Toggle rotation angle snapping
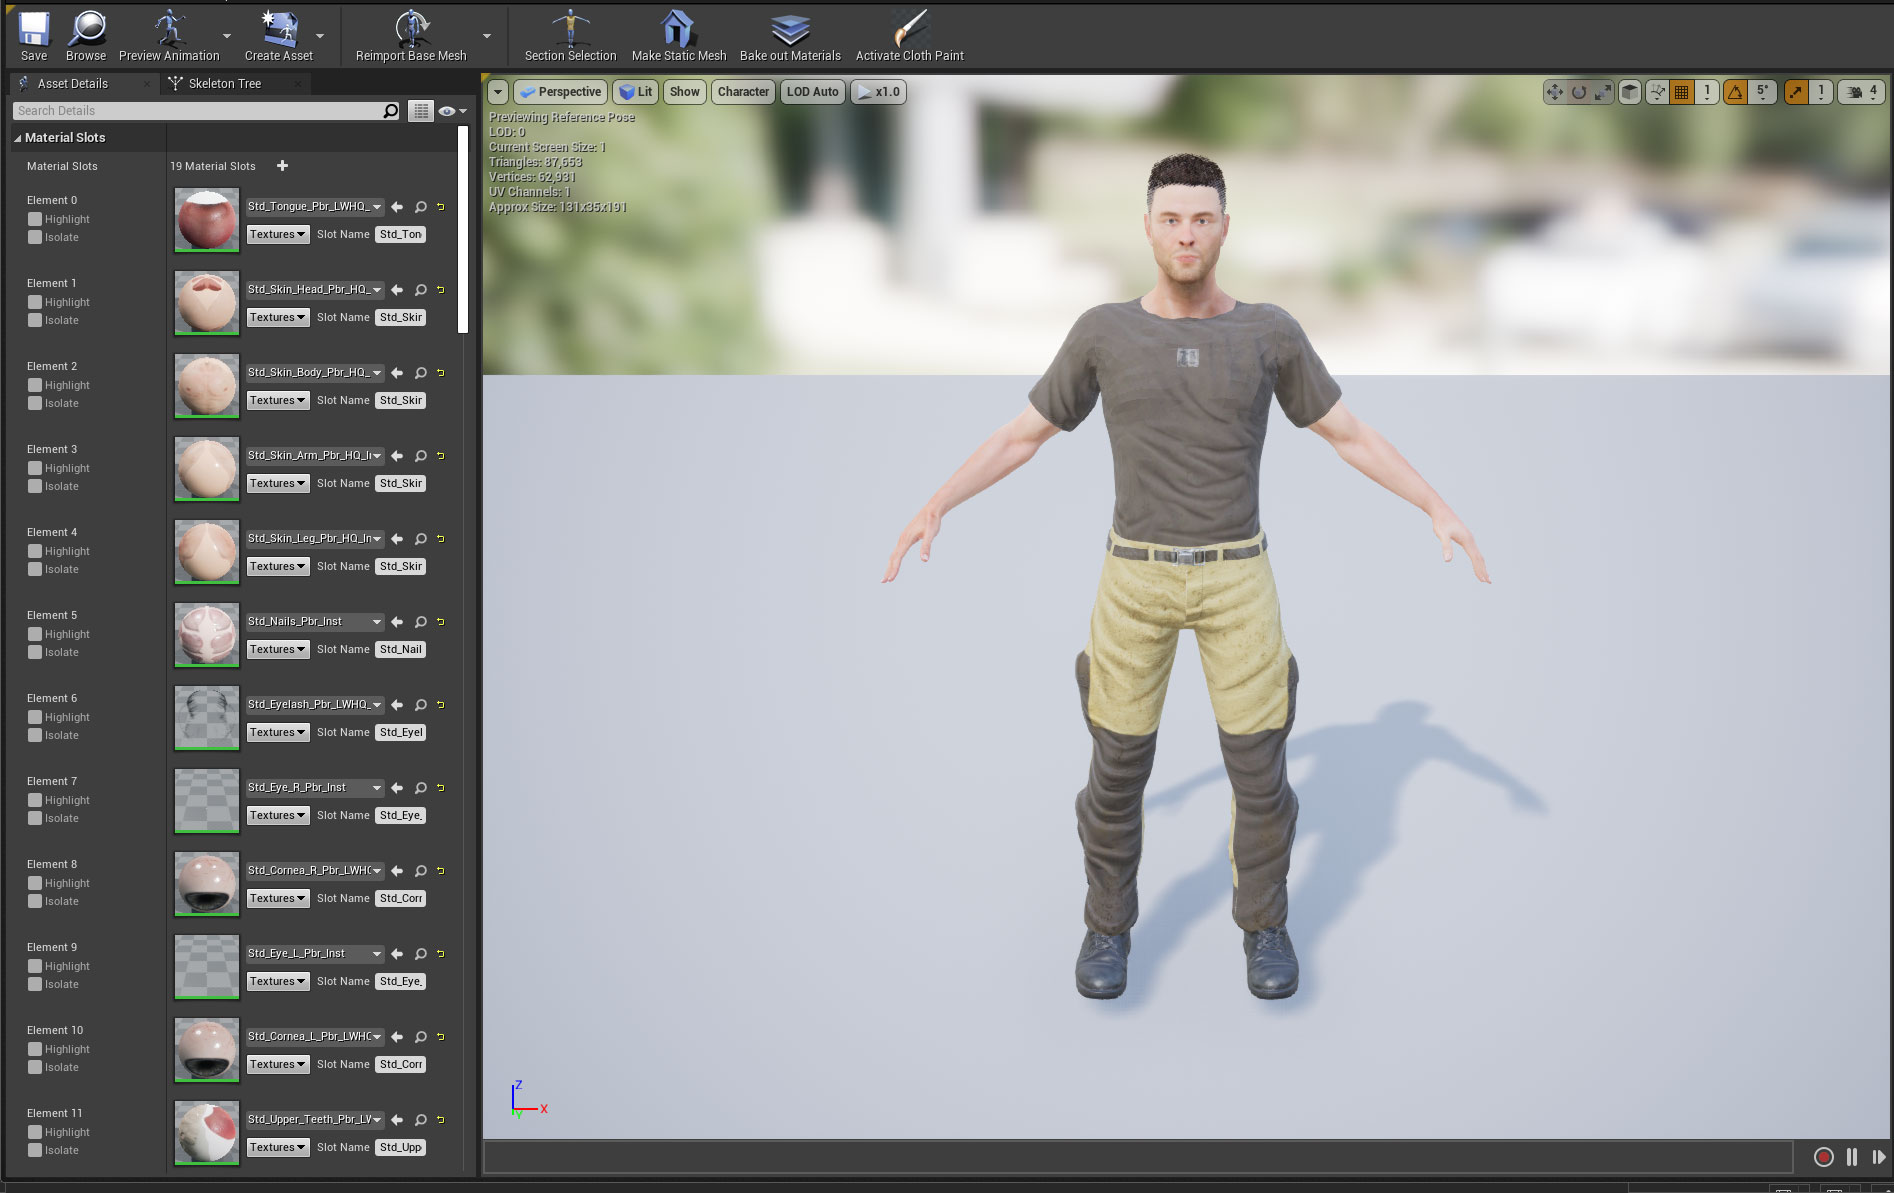Image resolution: width=1894 pixels, height=1193 pixels. [1735, 92]
